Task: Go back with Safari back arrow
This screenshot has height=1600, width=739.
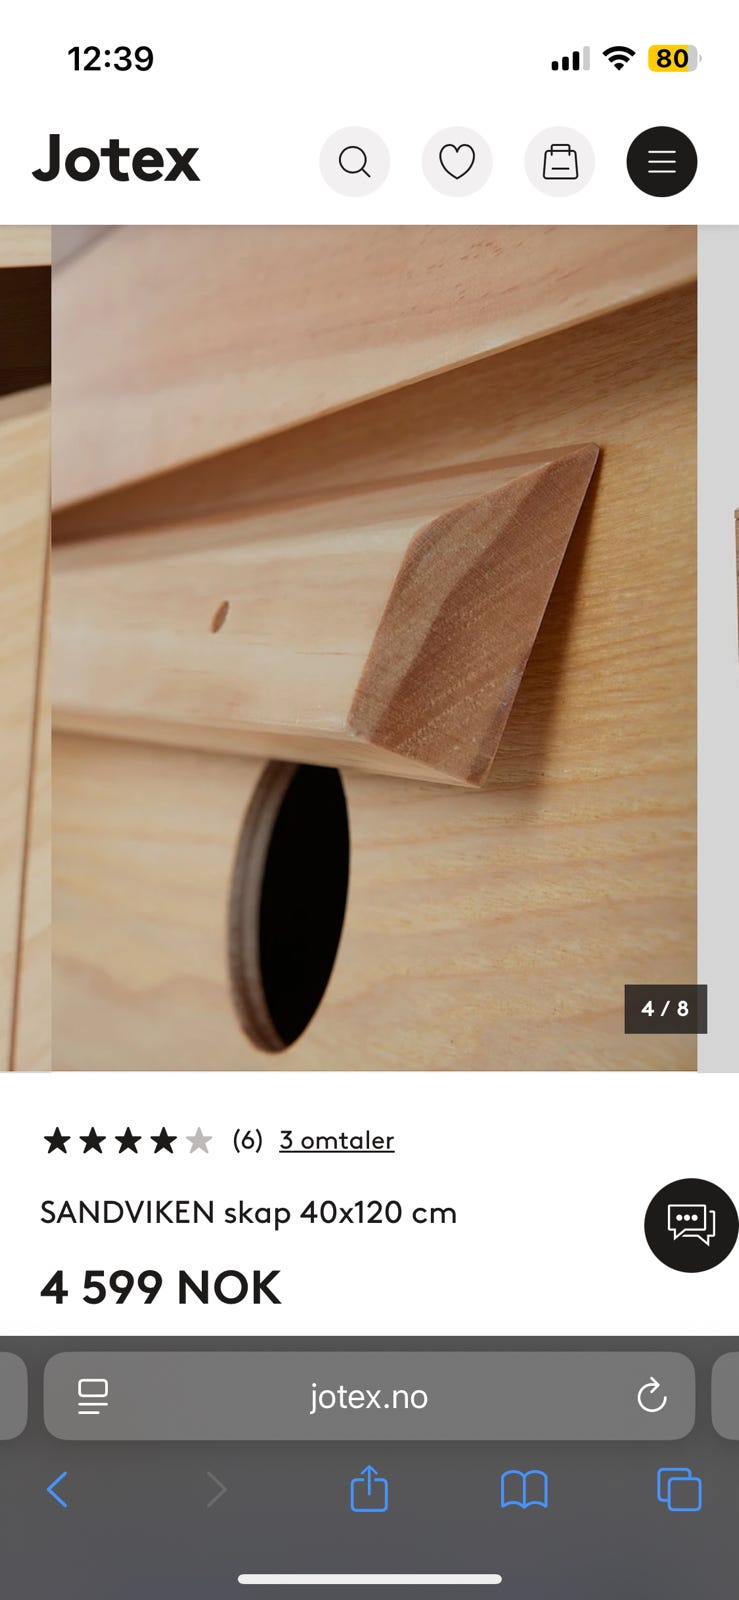Action: click(58, 1489)
